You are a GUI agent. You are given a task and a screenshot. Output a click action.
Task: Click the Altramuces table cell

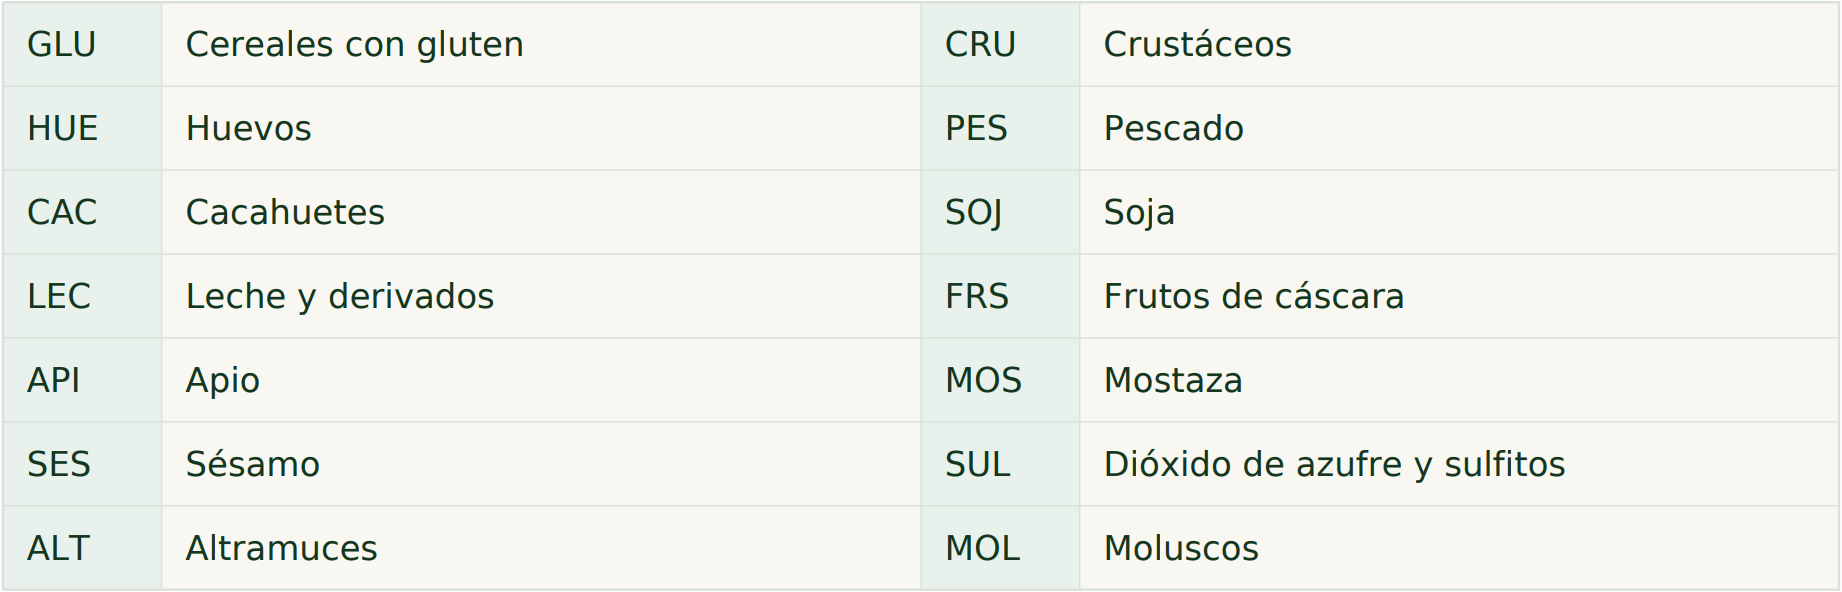click(x=541, y=548)
